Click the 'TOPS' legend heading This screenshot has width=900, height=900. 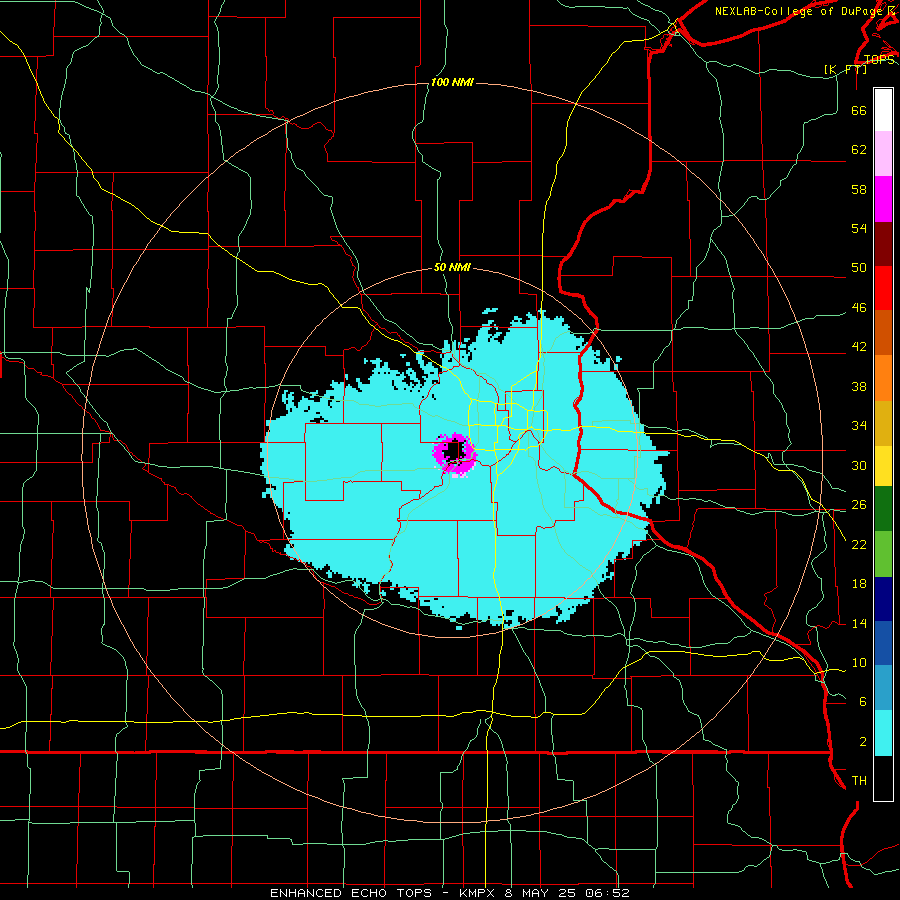(879, 60)
